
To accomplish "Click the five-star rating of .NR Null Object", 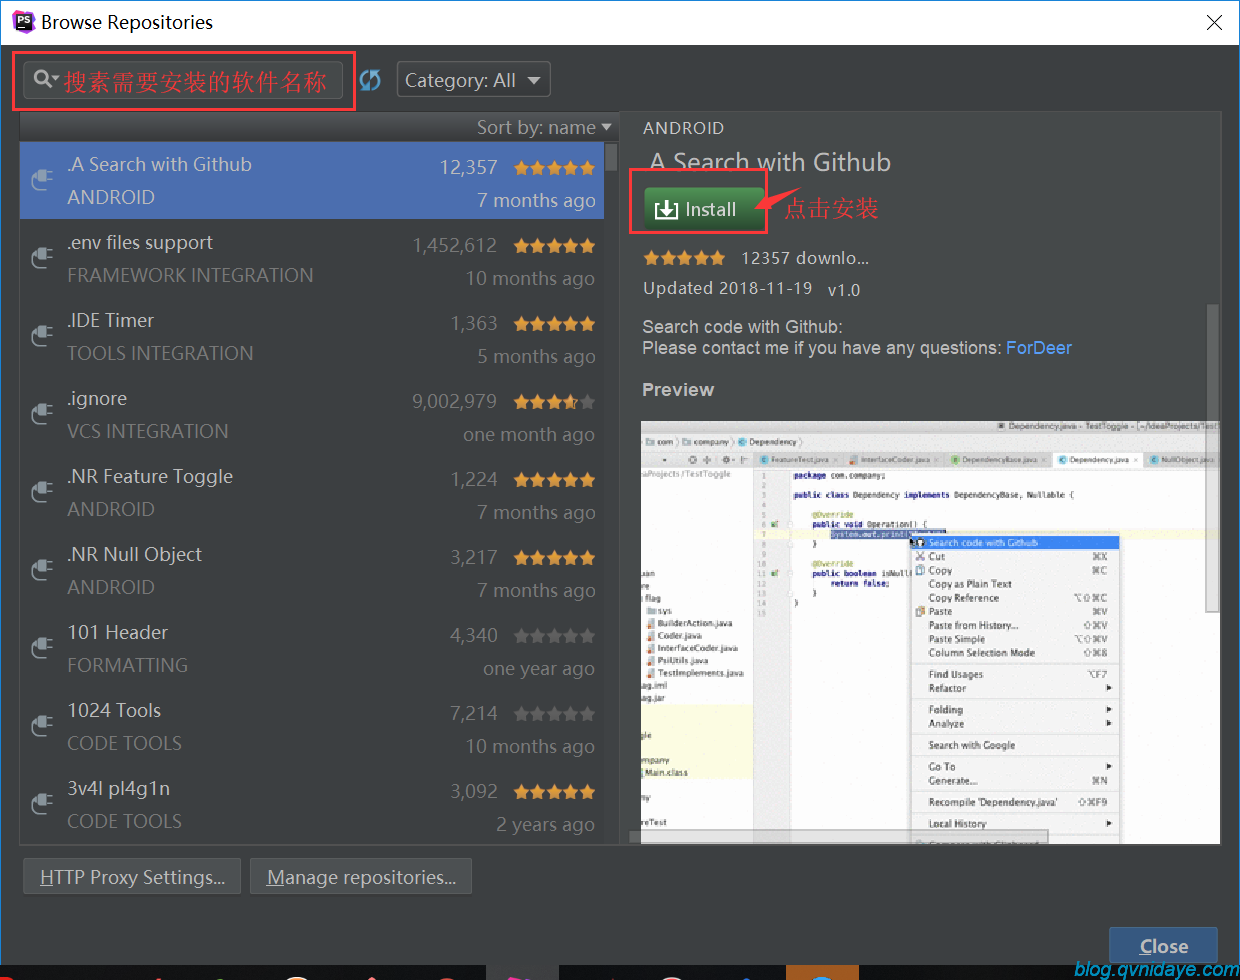I will point(554,558).
